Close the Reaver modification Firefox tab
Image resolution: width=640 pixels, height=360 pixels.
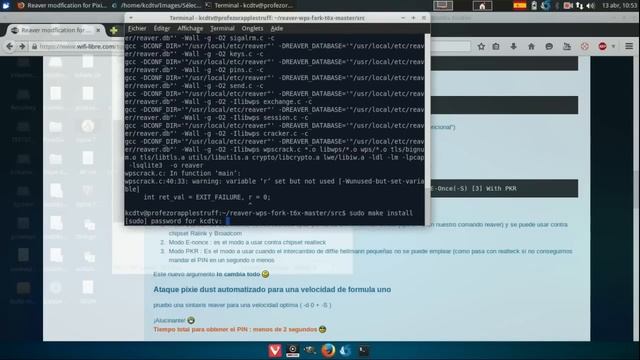pyautogui.click(x=98, y=30)
